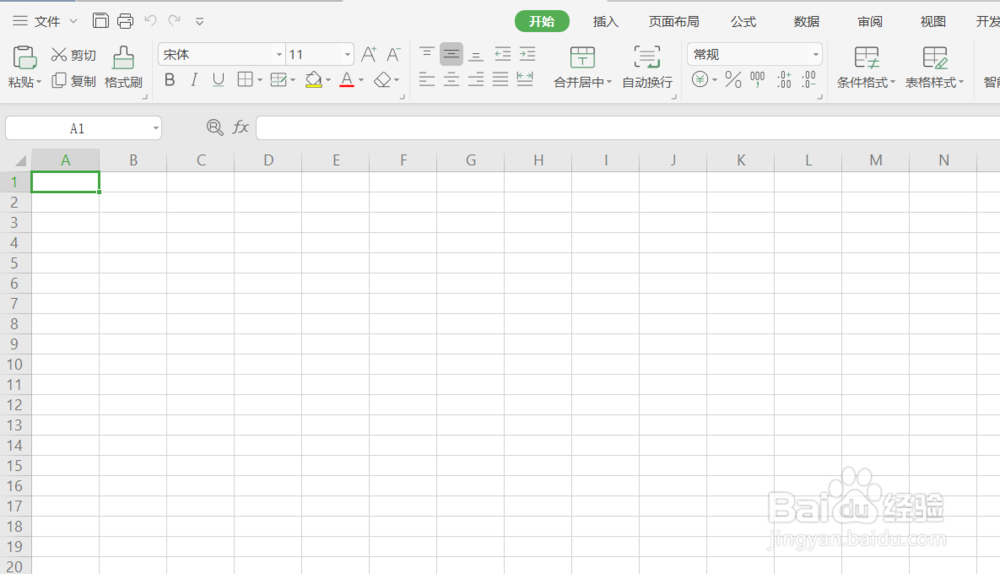1000x574 pixels.
Task: Select row 10 header
Action: tap(15, 365)
